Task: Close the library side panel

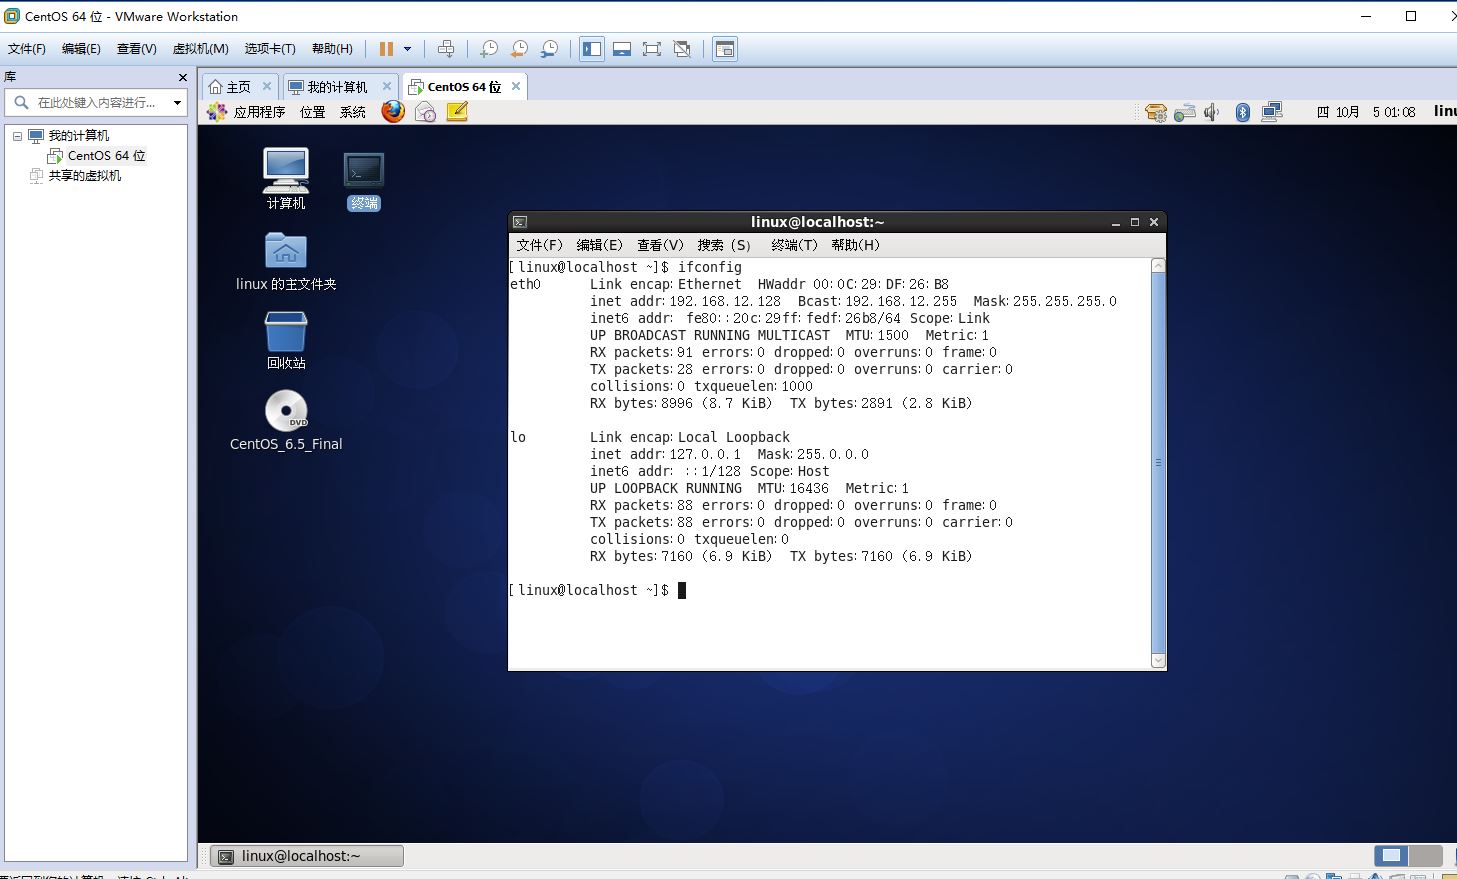Action: 182,77
